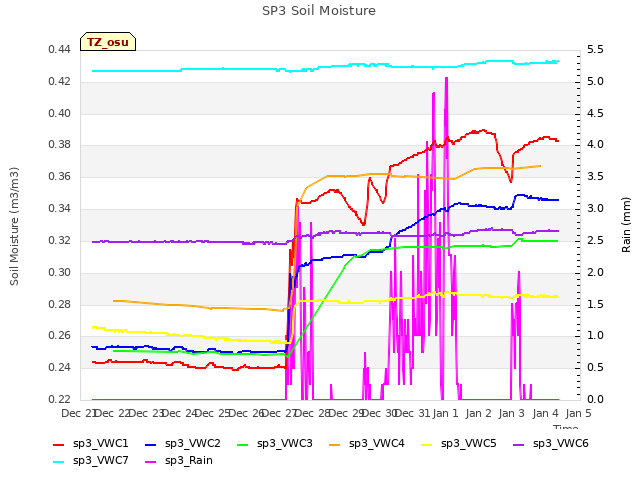The image size is (640, 480).
Task: Click the 2.5 rain axis tick label
Action: [x=595, y=240]
